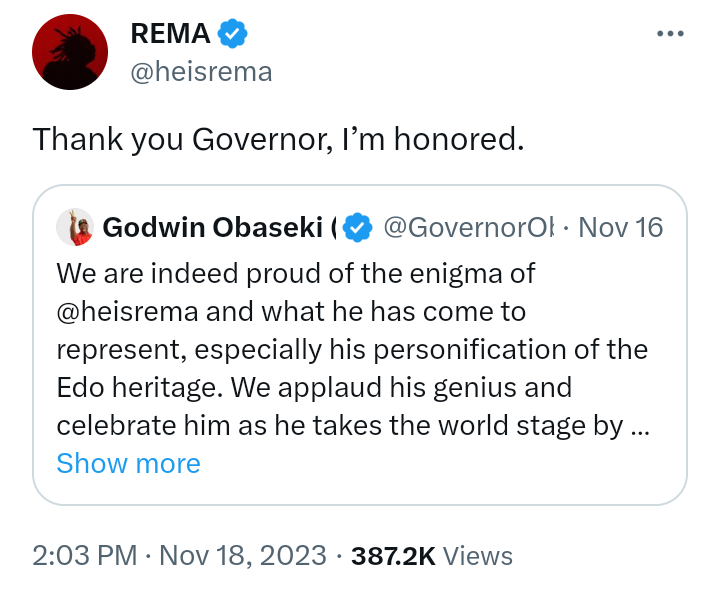The height and width of the screenshot is (590, 720).
Task: Open the 387.2K view count
Action: click(393, 556)
